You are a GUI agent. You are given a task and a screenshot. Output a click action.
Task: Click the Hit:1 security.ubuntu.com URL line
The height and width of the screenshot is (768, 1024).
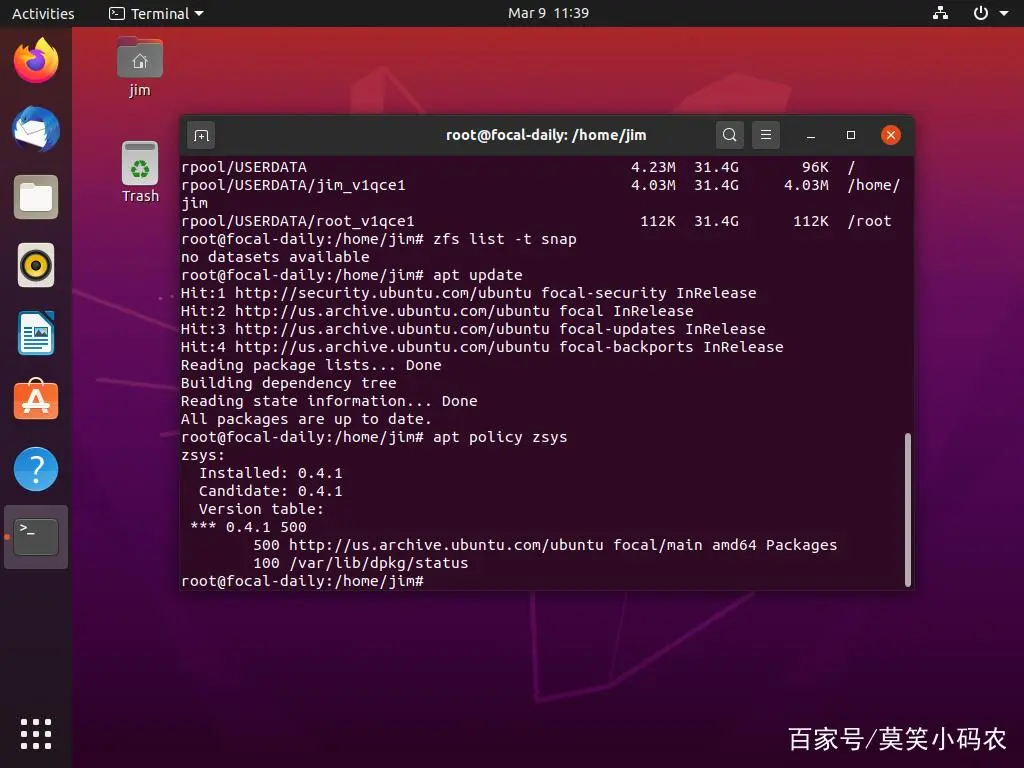(x=468, y=293)
